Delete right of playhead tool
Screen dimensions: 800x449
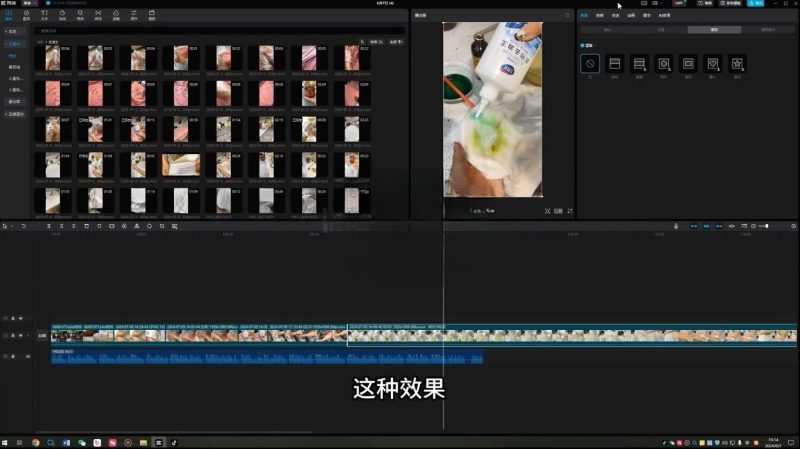(74, 226)
